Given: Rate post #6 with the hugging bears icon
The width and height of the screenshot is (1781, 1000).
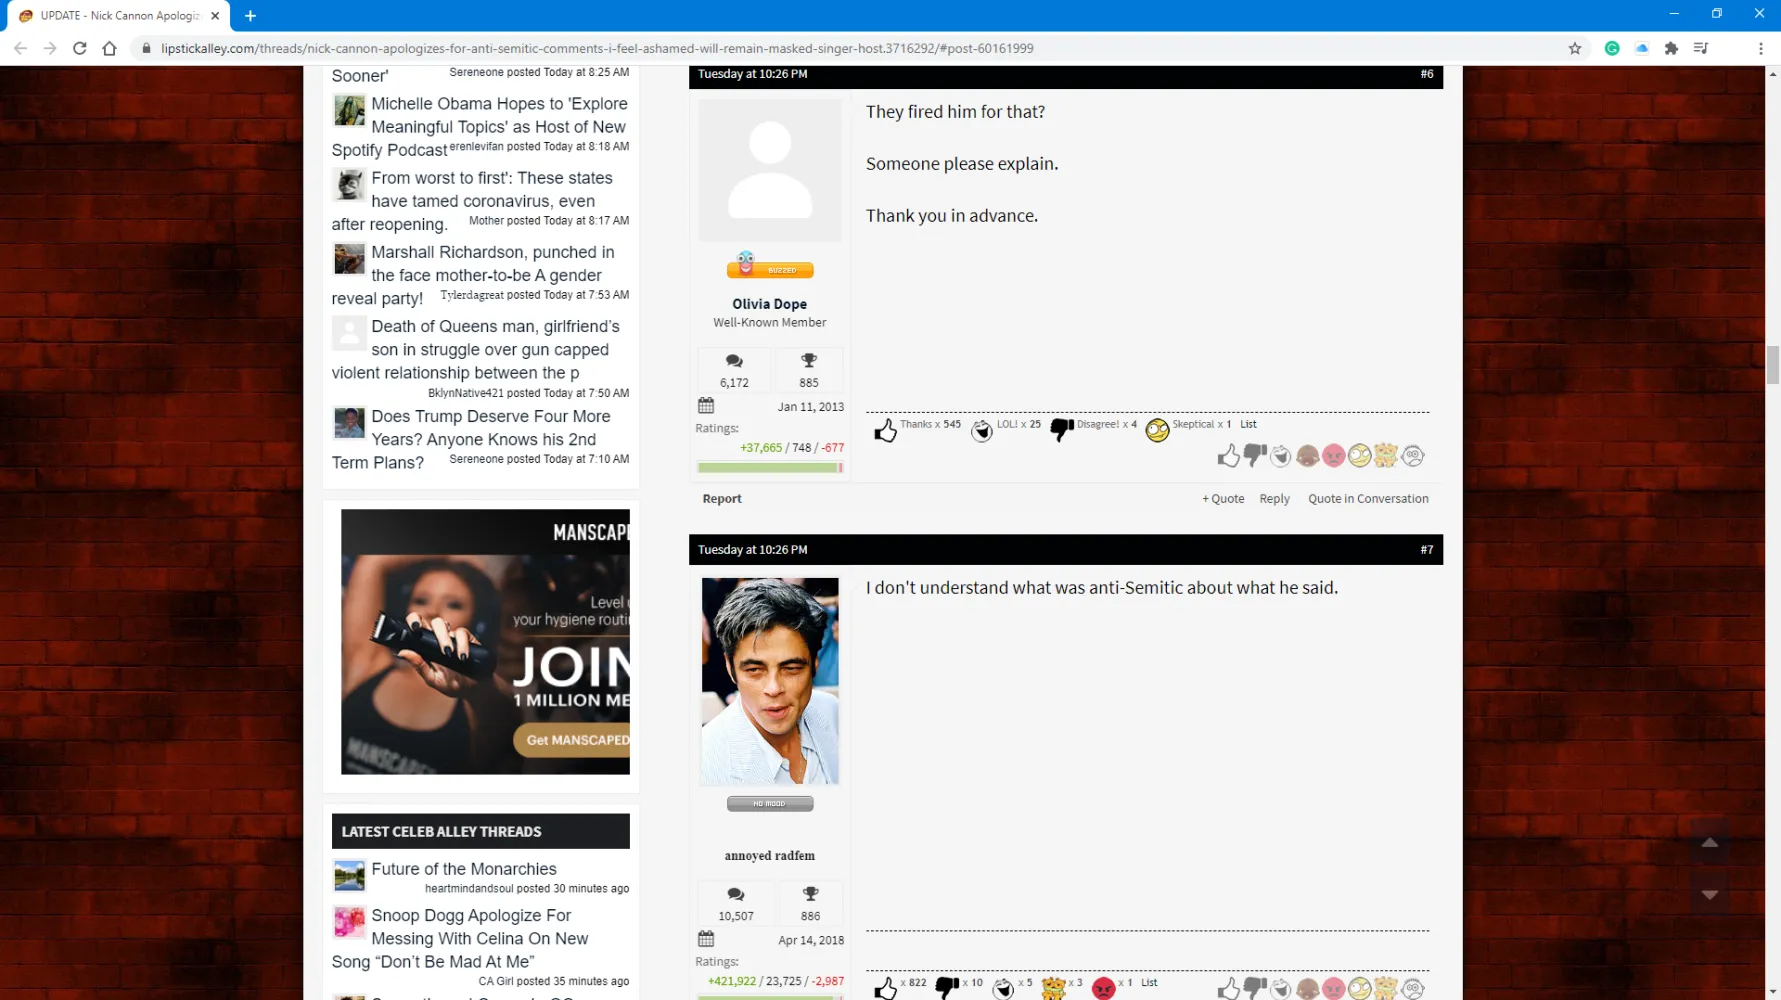Looking at the screenshot, I should [x=1385, y=456].
